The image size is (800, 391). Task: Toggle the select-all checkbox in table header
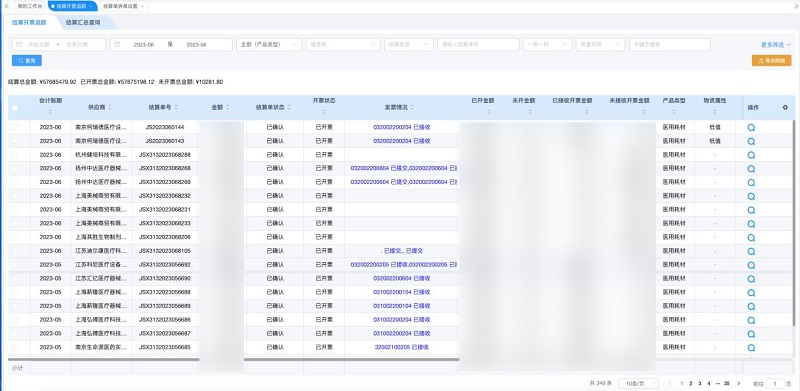pyautogui.click(x=15, y=108)
